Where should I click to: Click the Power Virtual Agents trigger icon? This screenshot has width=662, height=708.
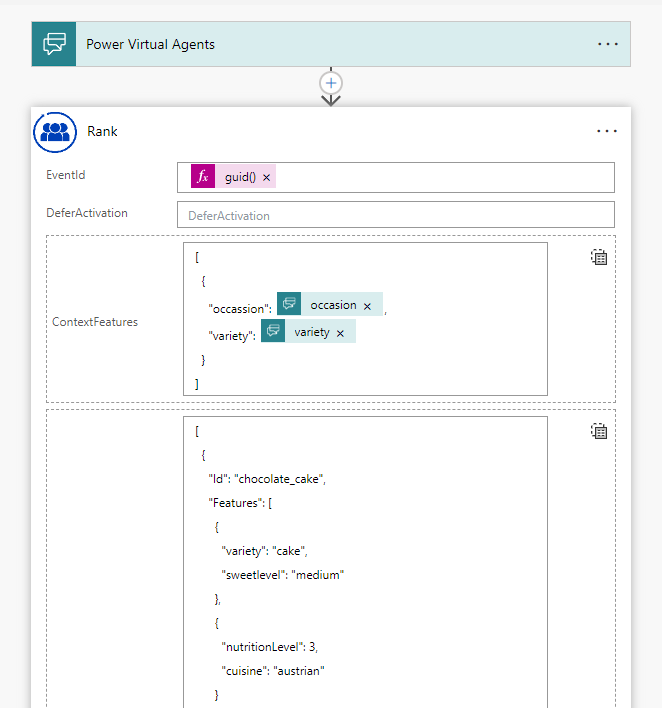tap(54, 44)
